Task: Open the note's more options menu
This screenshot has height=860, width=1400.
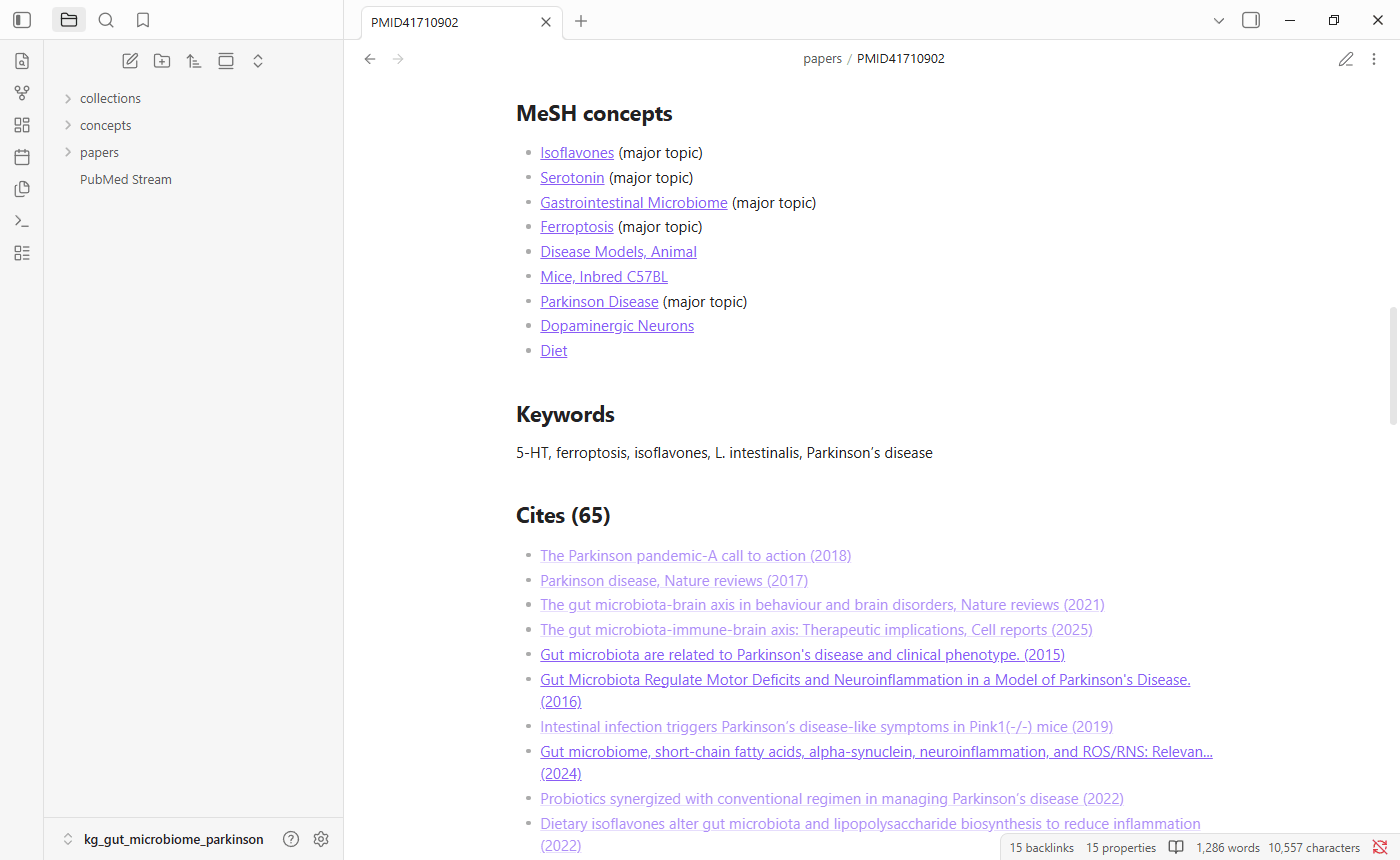Action: click(1374, 59)
